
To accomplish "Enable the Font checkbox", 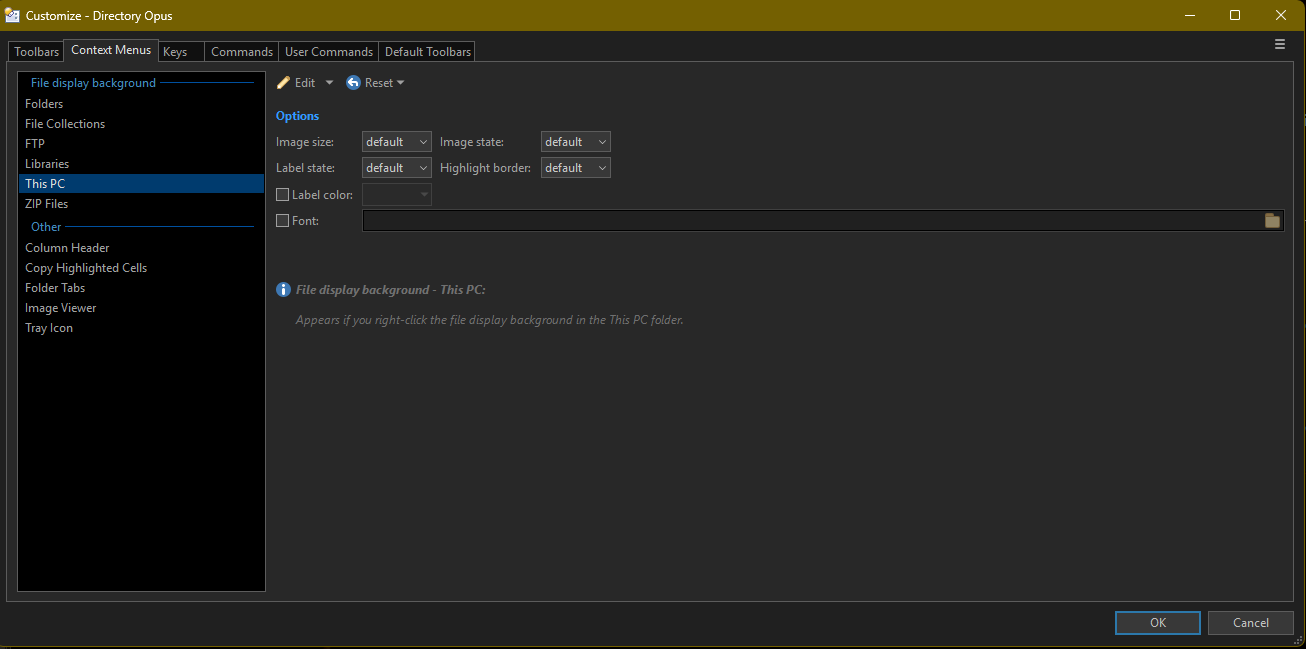I will [283, 221].
